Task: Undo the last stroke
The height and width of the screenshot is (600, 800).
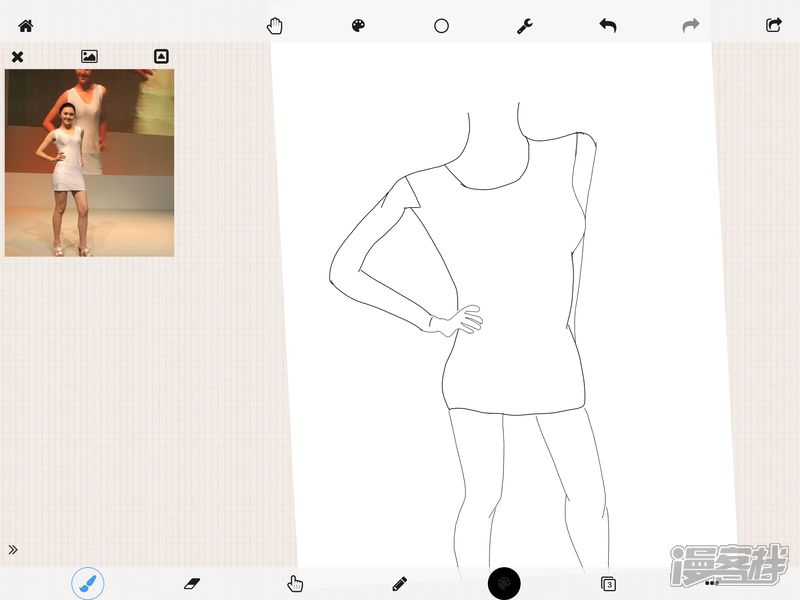Action: coord(607,26)
